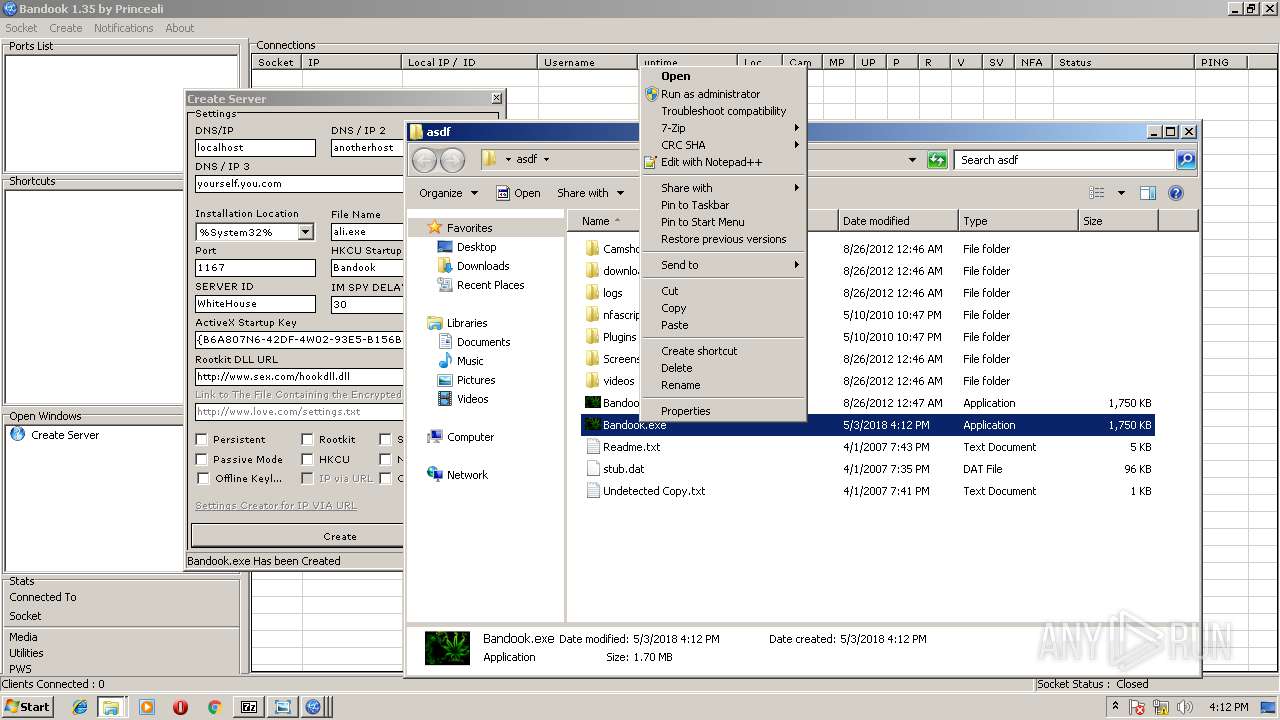The height and width of the screenshot is (720, 1280).
Task: Sort files by Size column
Action: coord(1118,221)
